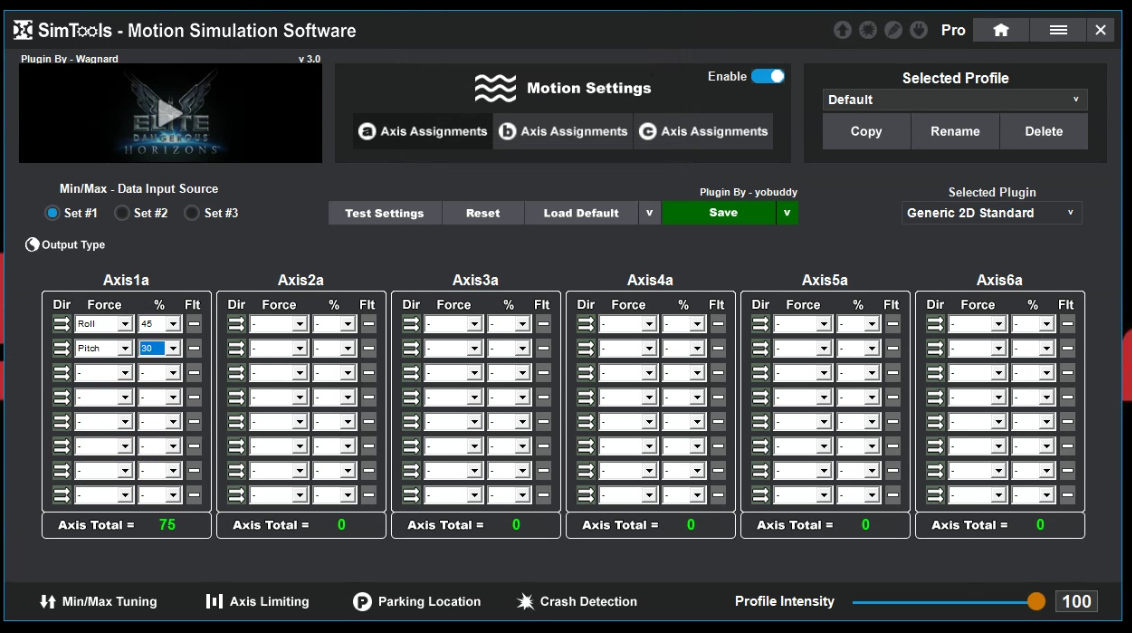
Task: Click the Test Settings button
Action: (384, 213)
